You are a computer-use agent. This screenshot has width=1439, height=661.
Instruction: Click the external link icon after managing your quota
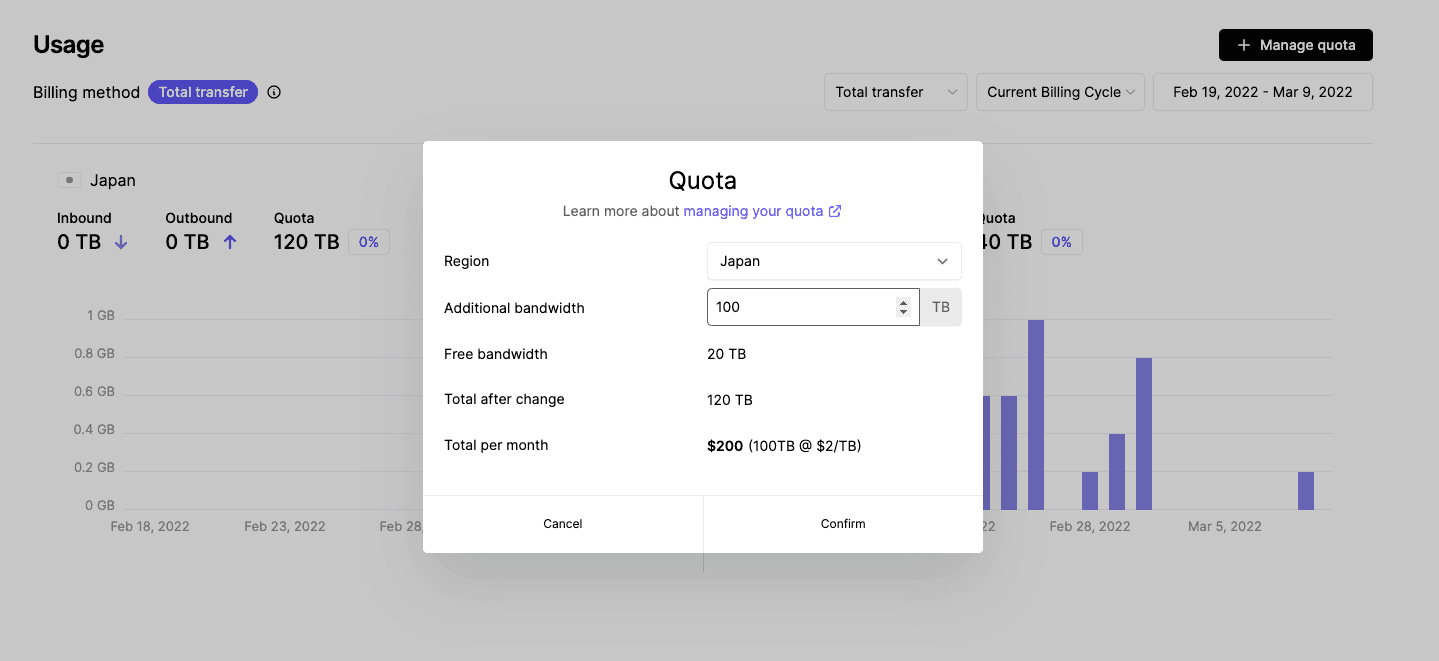(835, 211)
